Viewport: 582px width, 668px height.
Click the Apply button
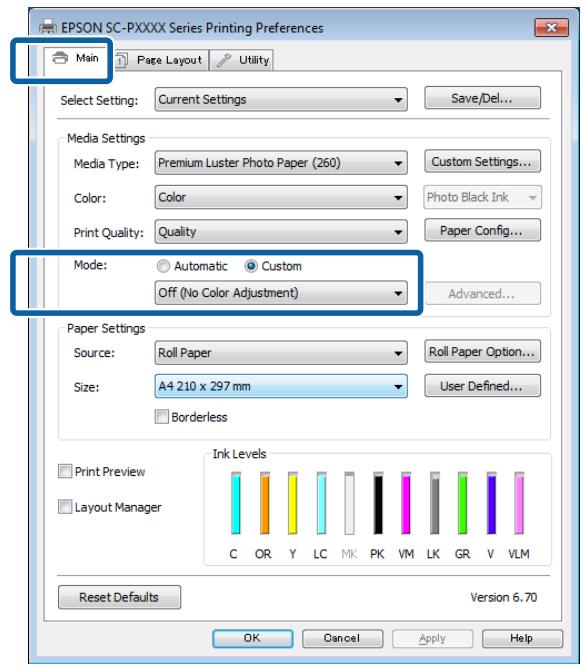tap(432, 638)
